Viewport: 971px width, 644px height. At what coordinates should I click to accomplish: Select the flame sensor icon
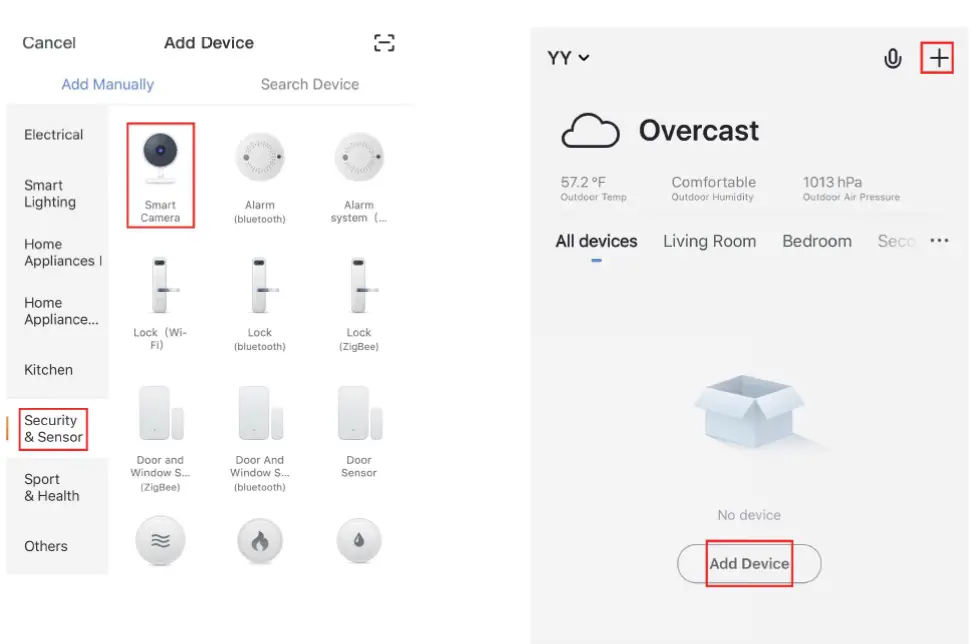point(259,541)
